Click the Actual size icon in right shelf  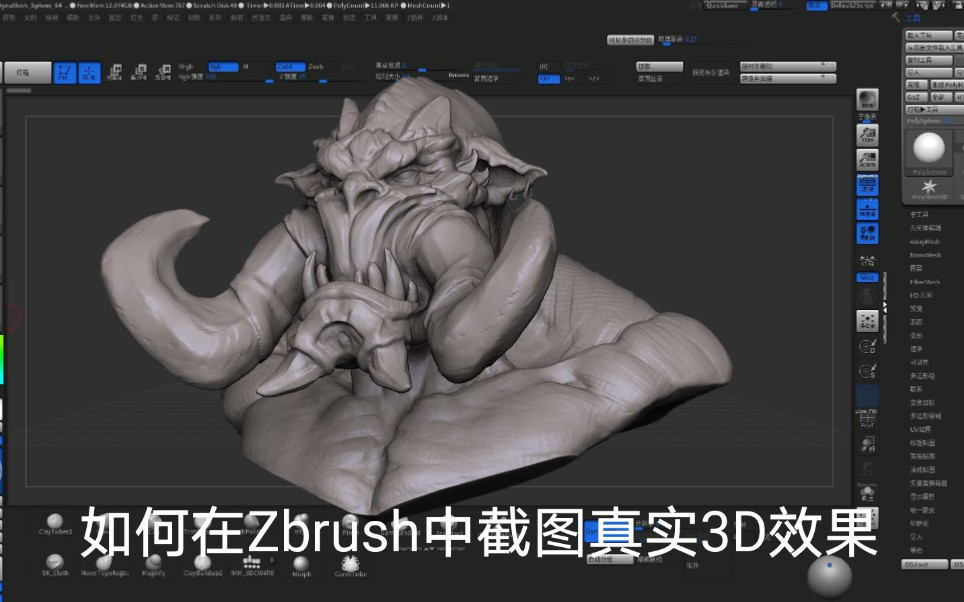coord(867,160)
